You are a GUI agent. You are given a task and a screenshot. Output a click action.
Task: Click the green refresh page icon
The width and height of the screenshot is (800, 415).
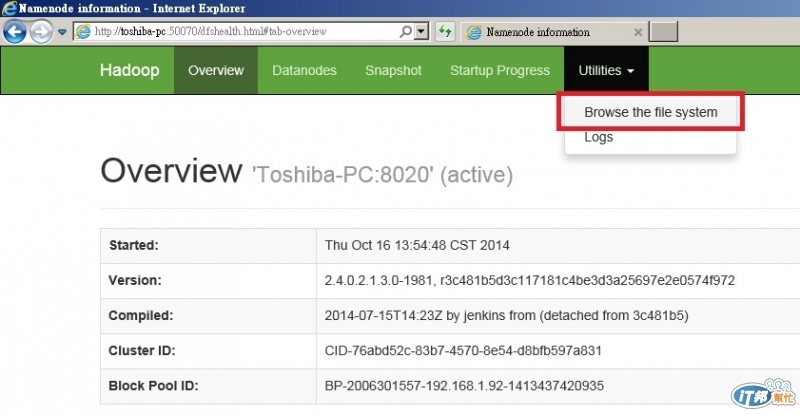click(x=445, y=32)
